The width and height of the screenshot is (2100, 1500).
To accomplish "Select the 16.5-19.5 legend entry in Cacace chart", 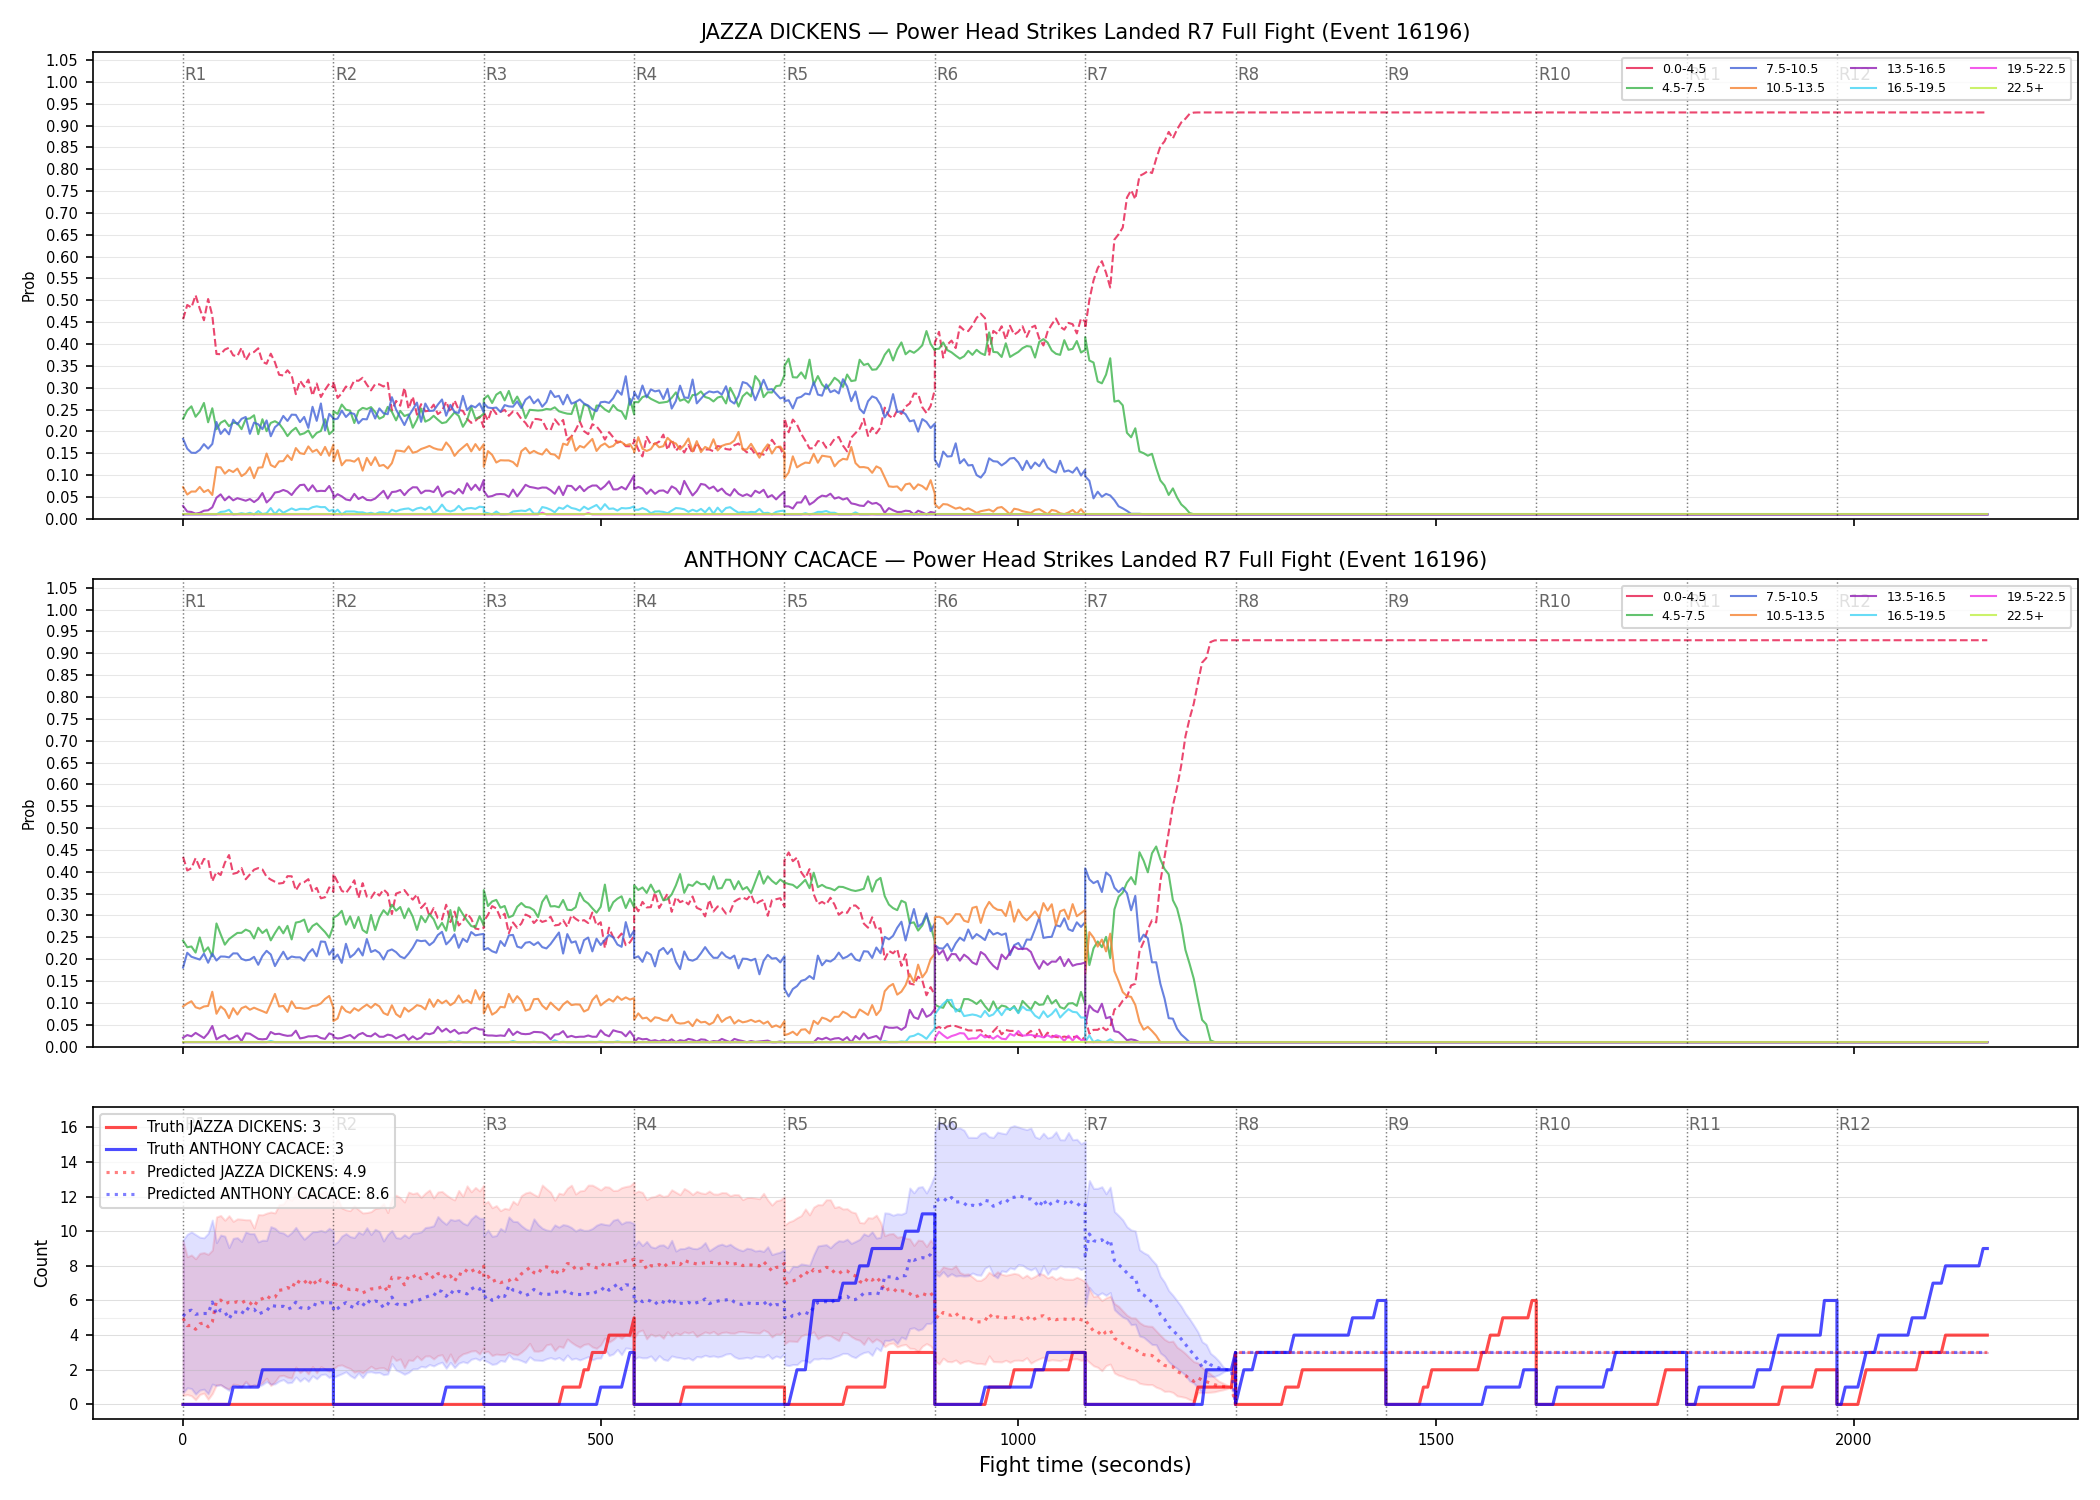I will click(x=1898, y=616).
